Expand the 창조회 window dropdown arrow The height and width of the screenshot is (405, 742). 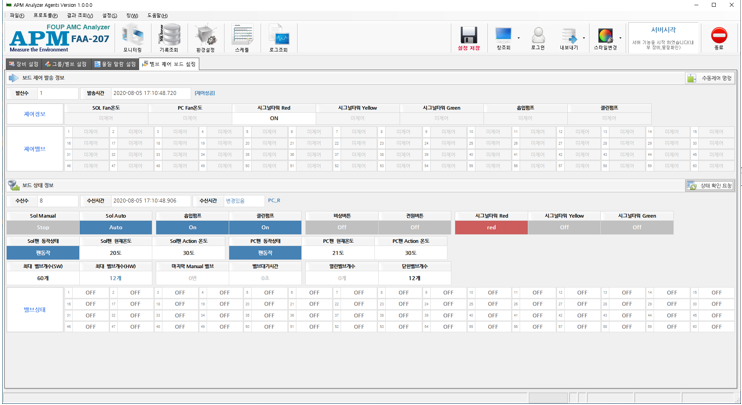click(x=518, y=38)
